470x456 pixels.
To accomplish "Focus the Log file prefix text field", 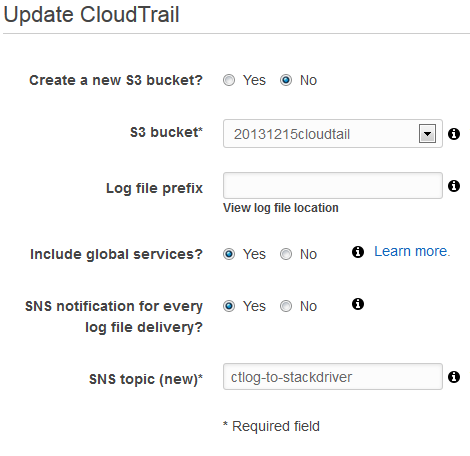I will pyautogui.click(x=333, y=185).
